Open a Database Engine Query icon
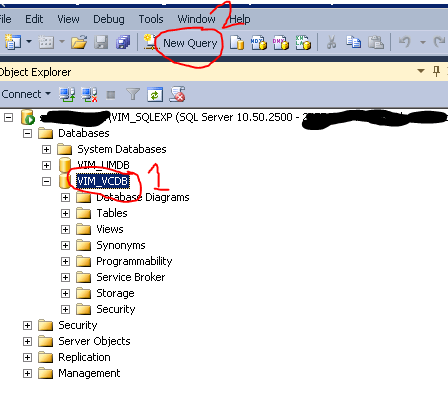448x396 pixels. [x=237, y=42]
